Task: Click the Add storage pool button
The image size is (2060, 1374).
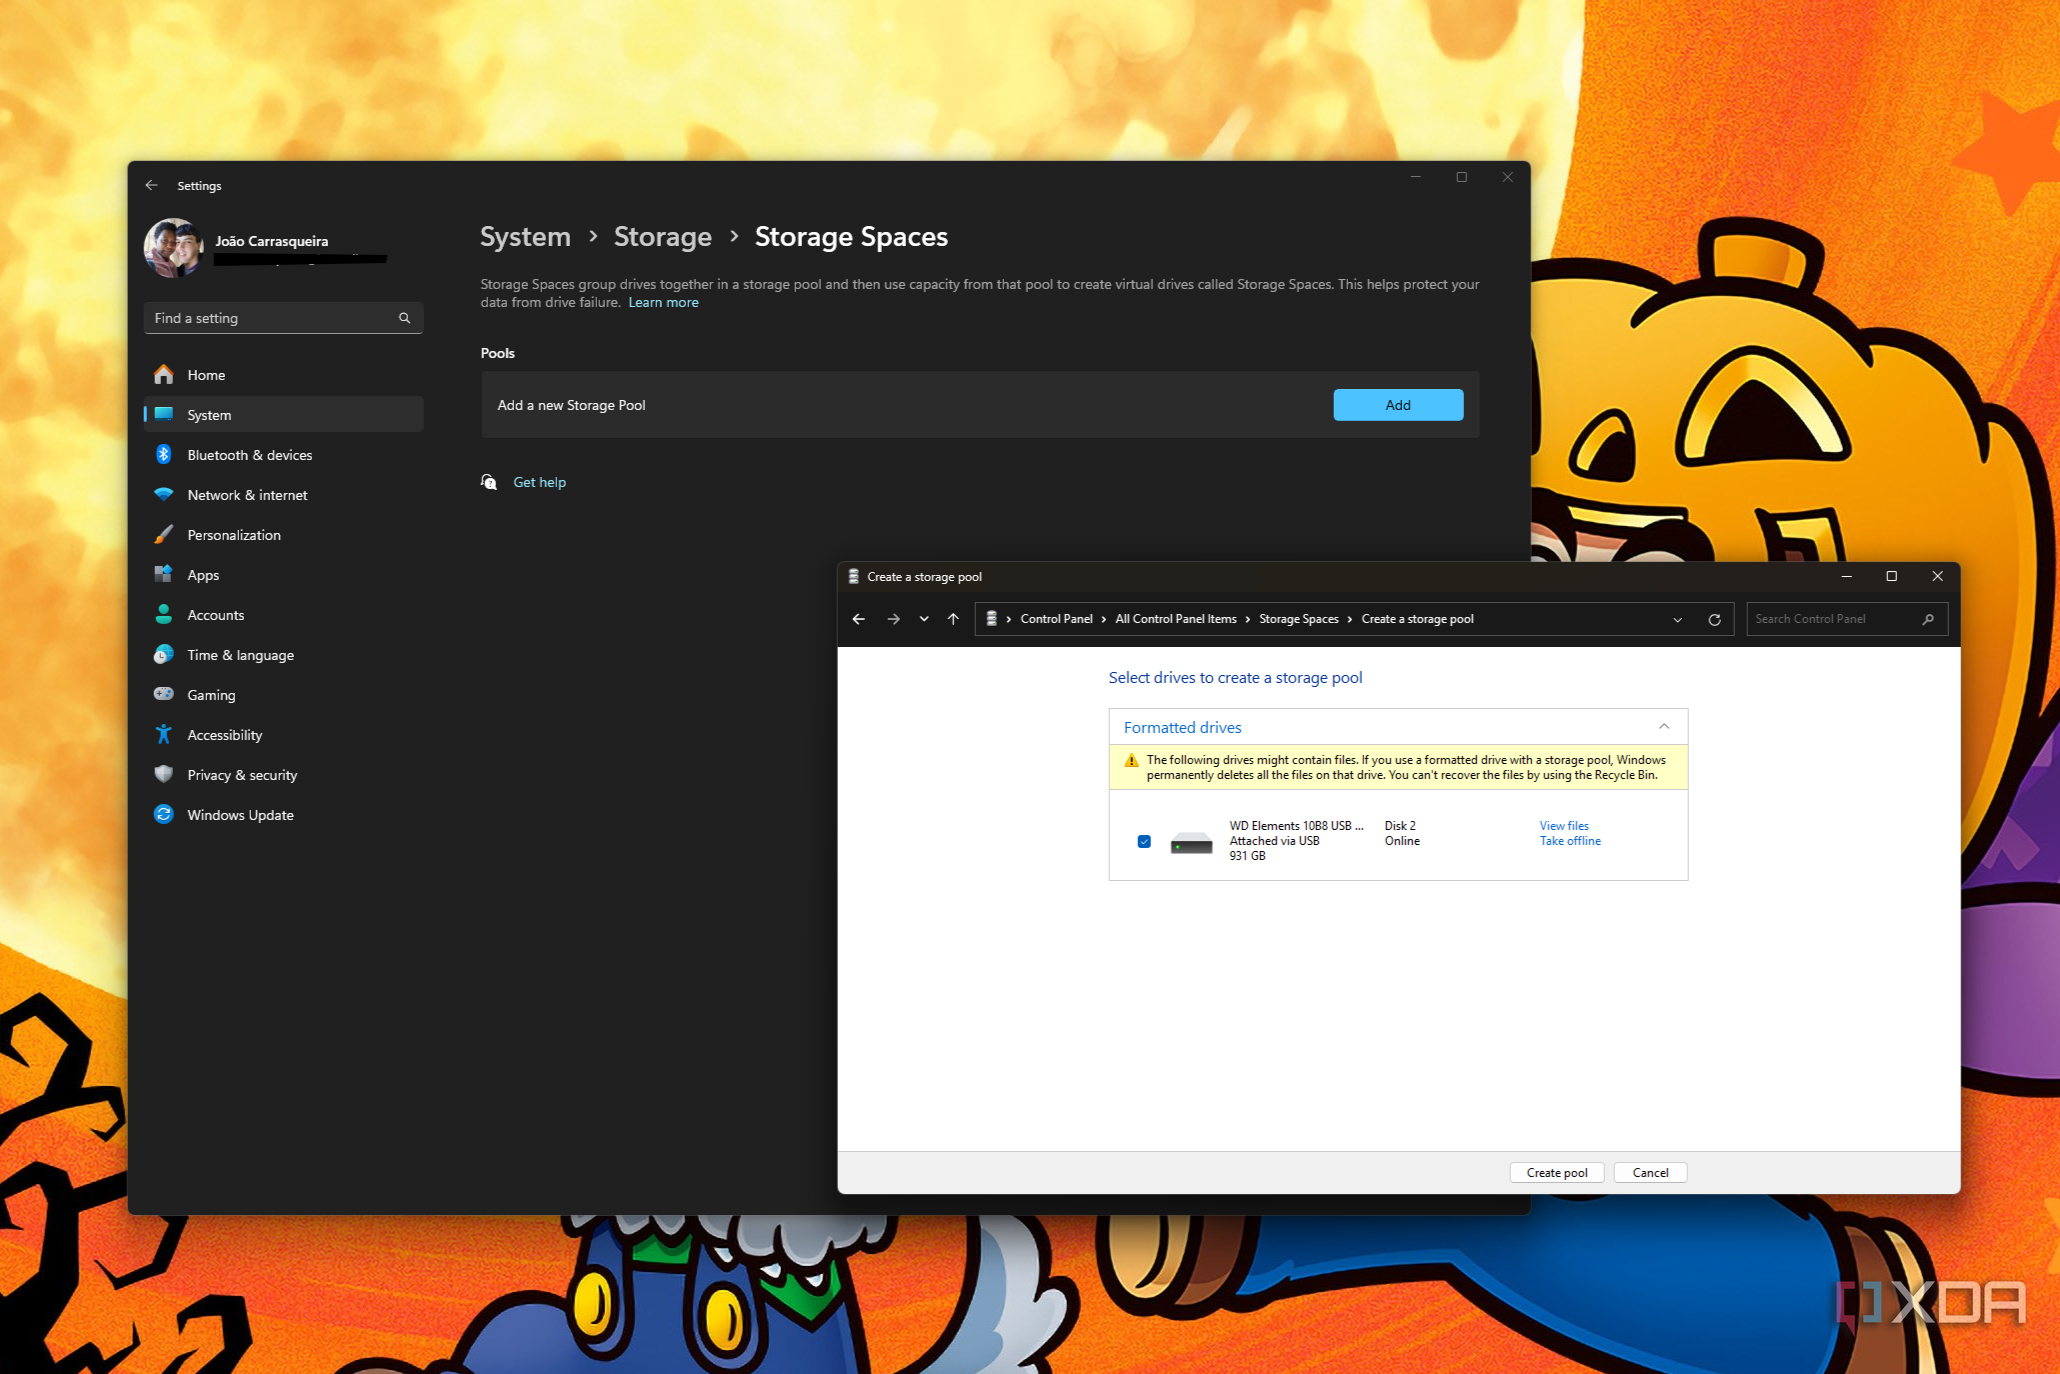Action: tap(1397, 405)
